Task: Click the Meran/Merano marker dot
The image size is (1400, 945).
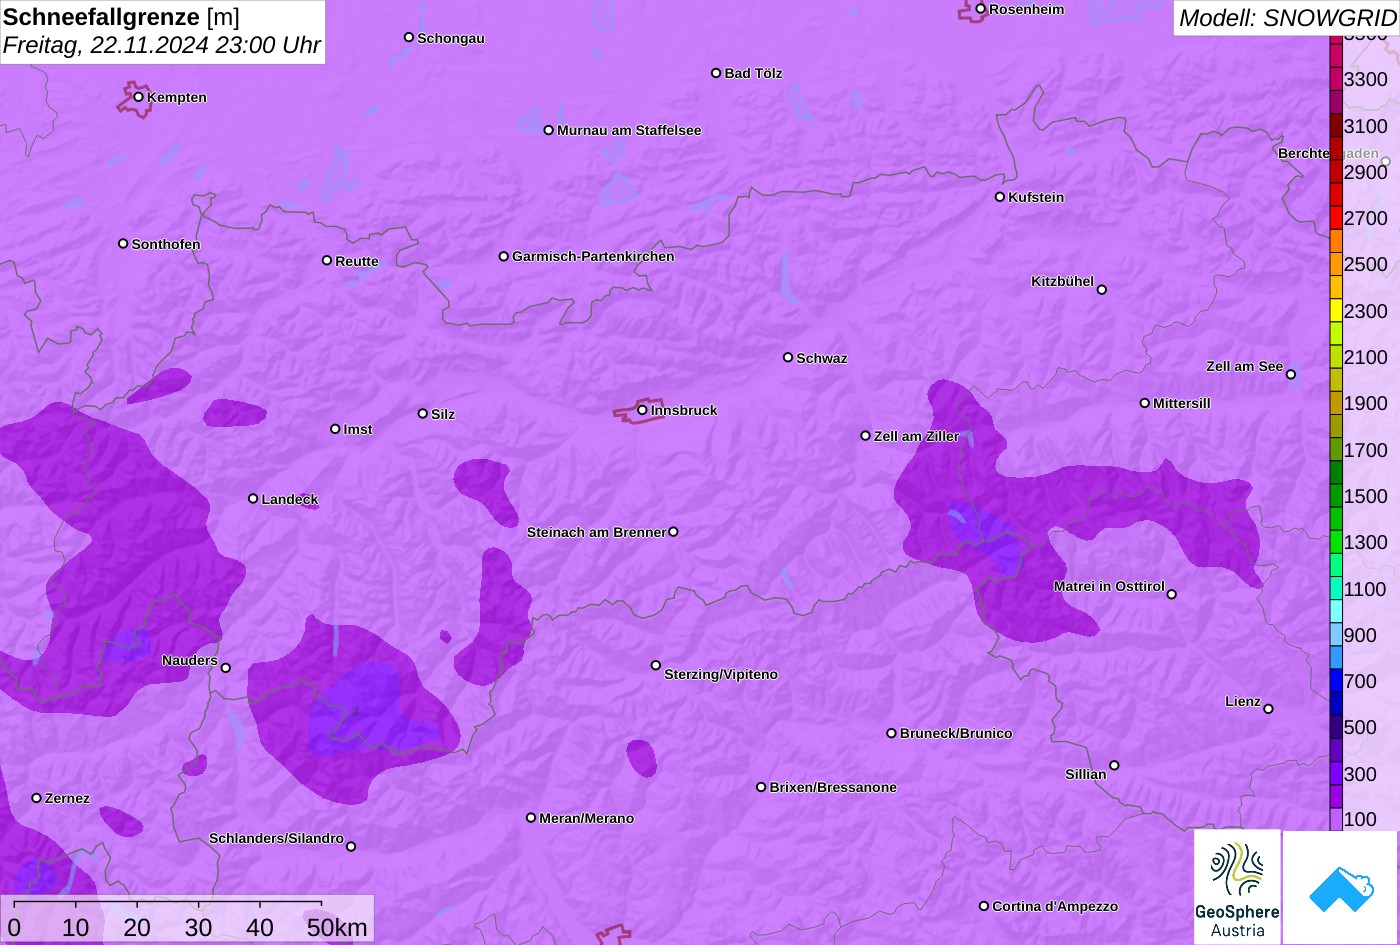Action: click(x=531, y=818)
